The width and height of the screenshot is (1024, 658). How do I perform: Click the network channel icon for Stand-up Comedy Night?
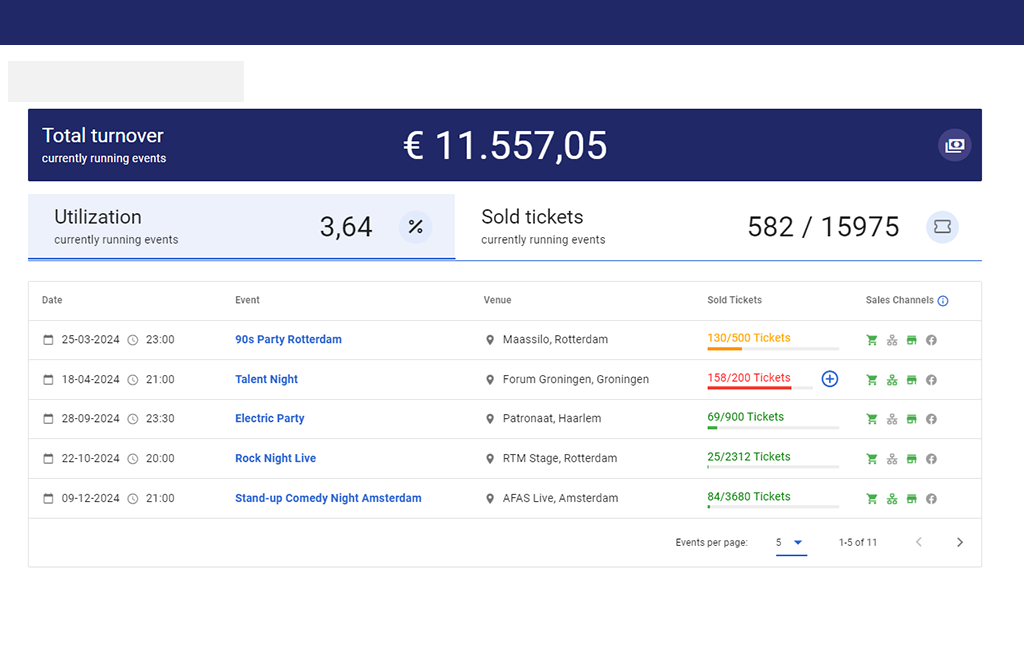coord(891,499)
